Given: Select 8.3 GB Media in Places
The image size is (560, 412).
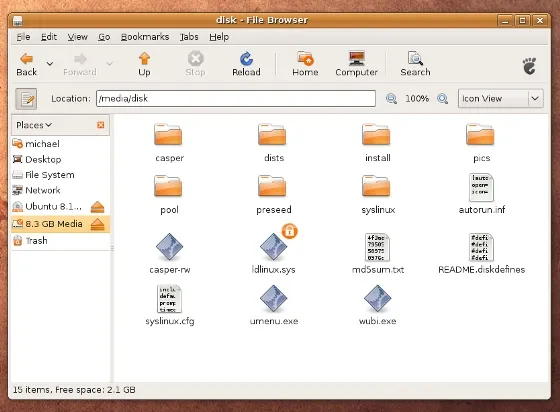Looking at the screenshot, I should (x=48, y=224).
